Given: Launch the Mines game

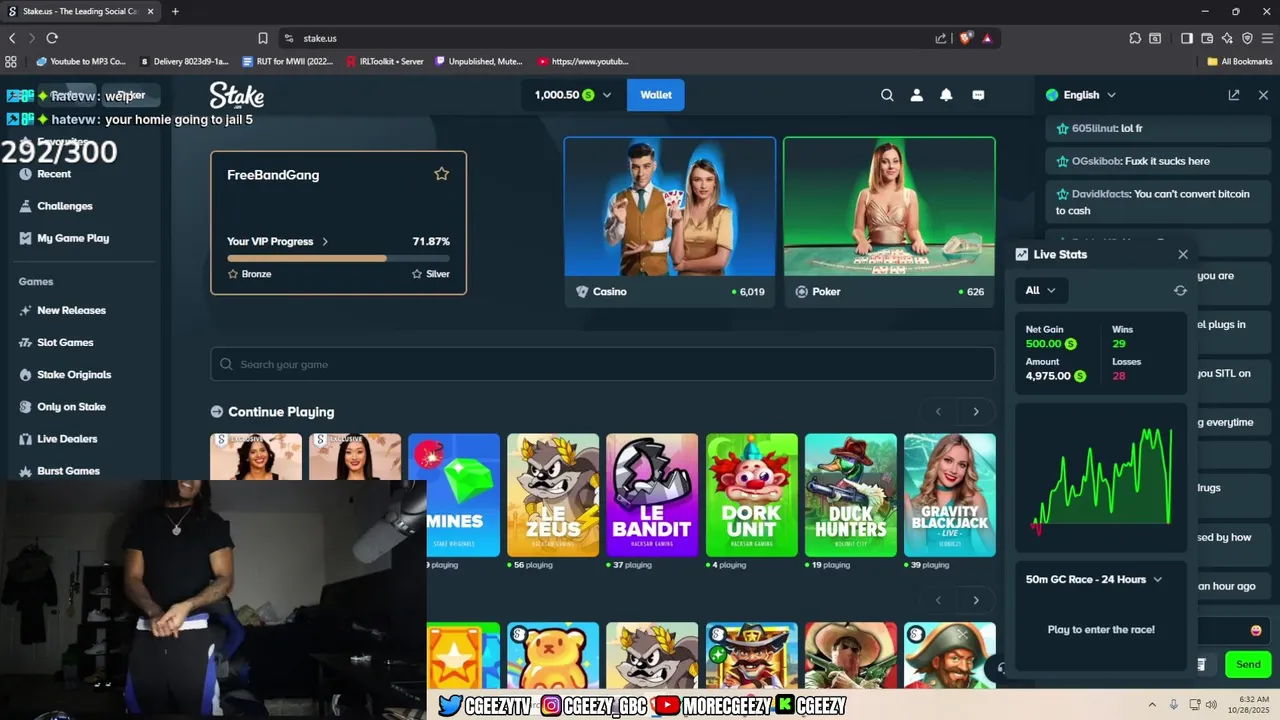Looking at the screenshot, I should pos(454,495).
